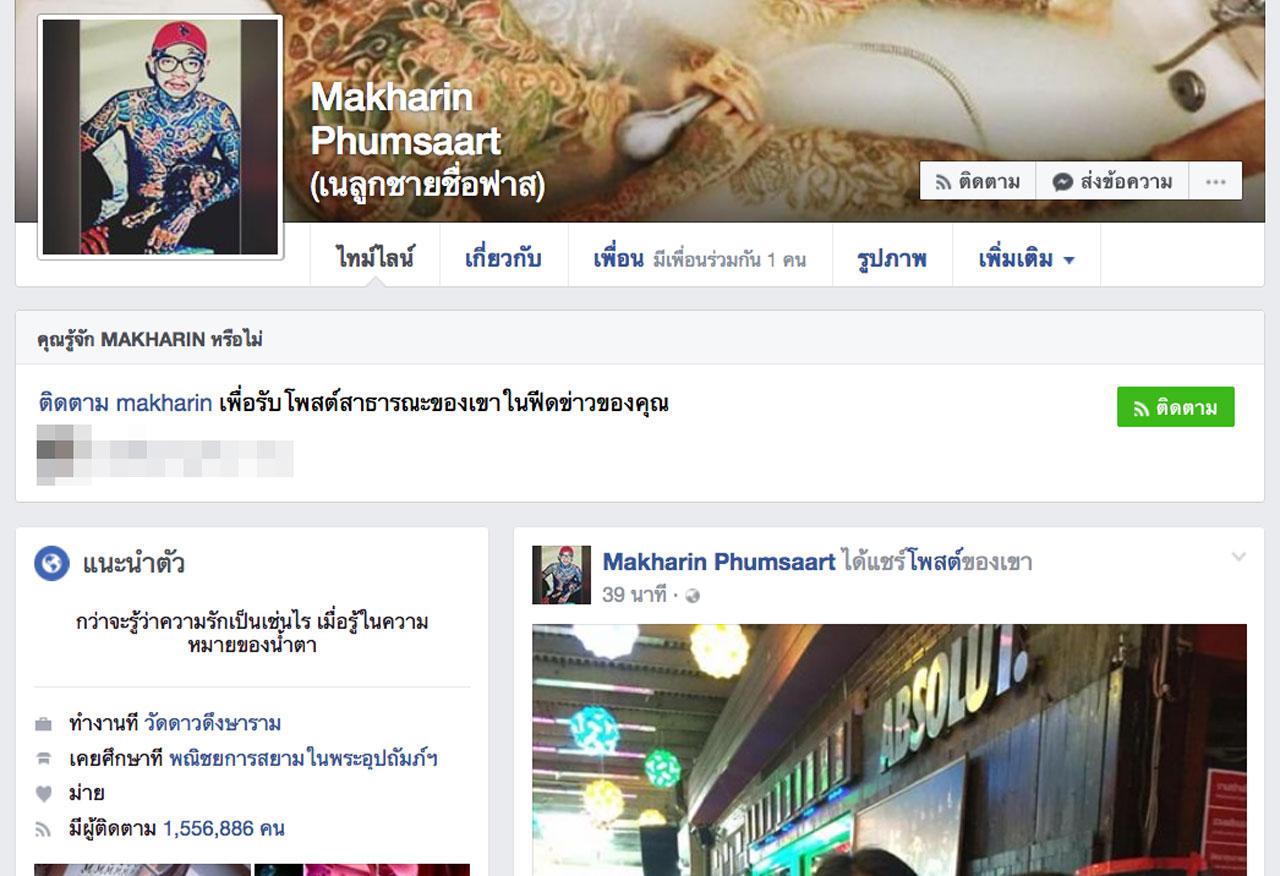This screenshot has width=1280, height=876.
Task: Open the เพื่อน friends tab
Action: coord(699,259)
